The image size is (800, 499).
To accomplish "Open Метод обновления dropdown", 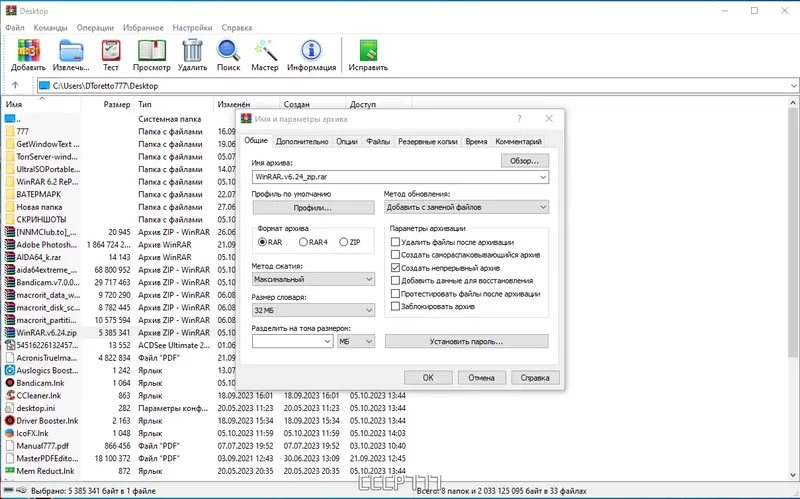I will tap(466, 207).
